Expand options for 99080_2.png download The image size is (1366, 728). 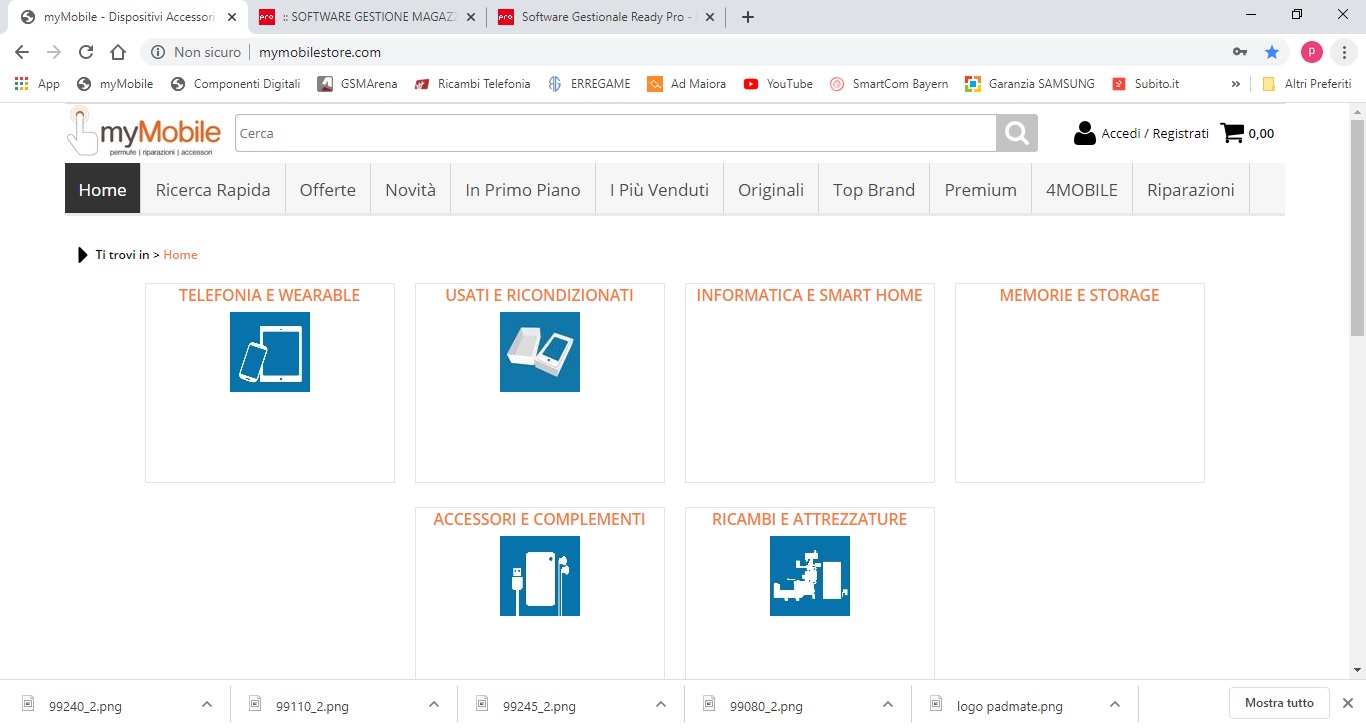click(888, 704)
